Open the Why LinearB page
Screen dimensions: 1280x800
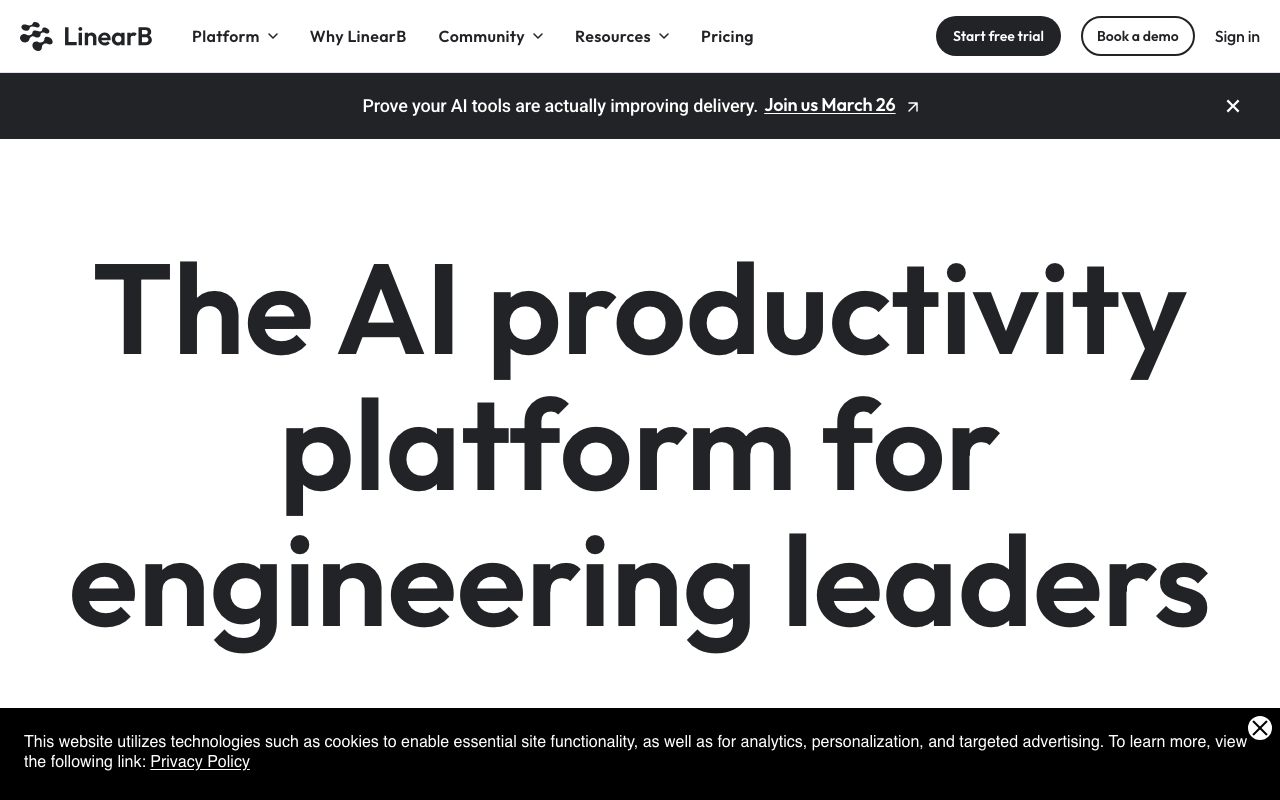(358, 36)
